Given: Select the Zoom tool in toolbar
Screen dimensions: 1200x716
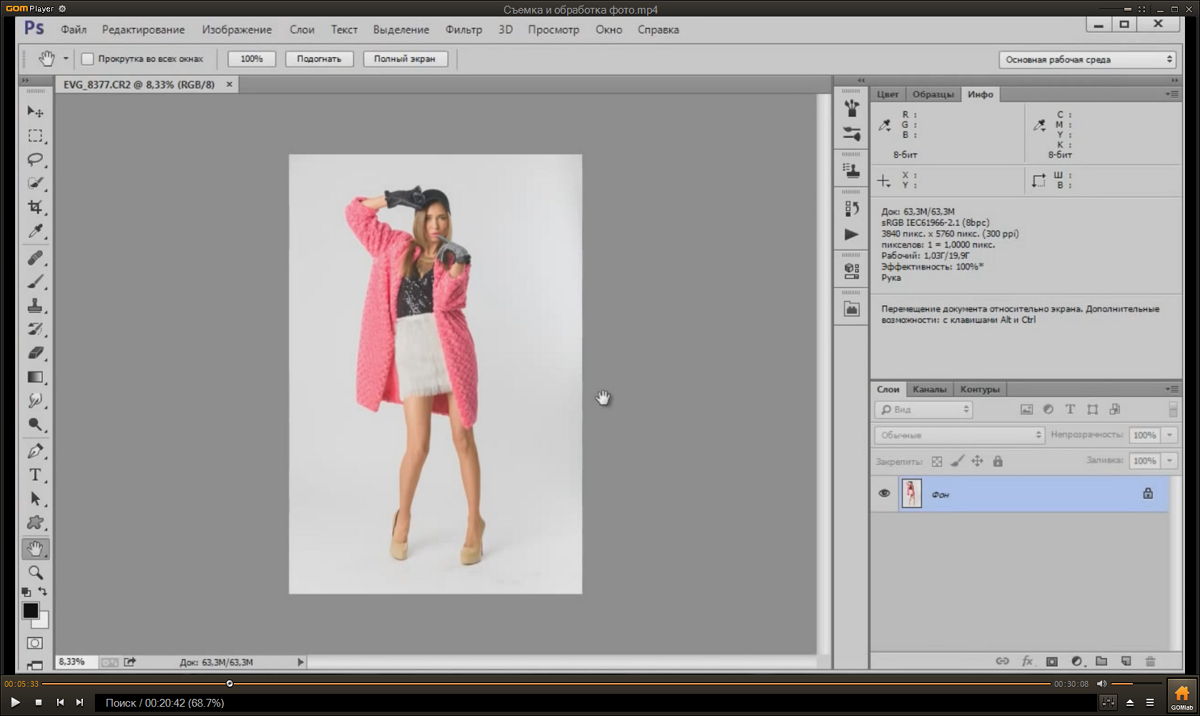Looking at the screenshot, I should [35, 573].
